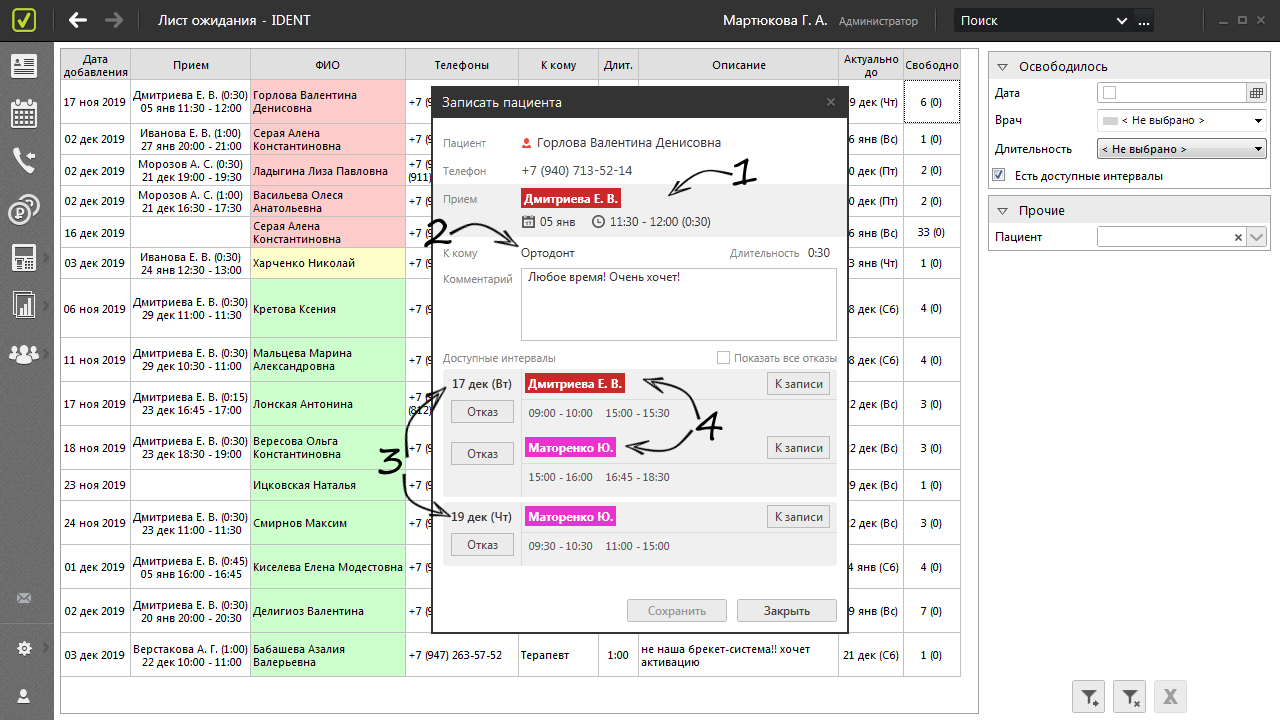The height and width of the screenshot is (720, 1280).
Task: Click in the Комментарий text area
Action: [x=679, y=305]
